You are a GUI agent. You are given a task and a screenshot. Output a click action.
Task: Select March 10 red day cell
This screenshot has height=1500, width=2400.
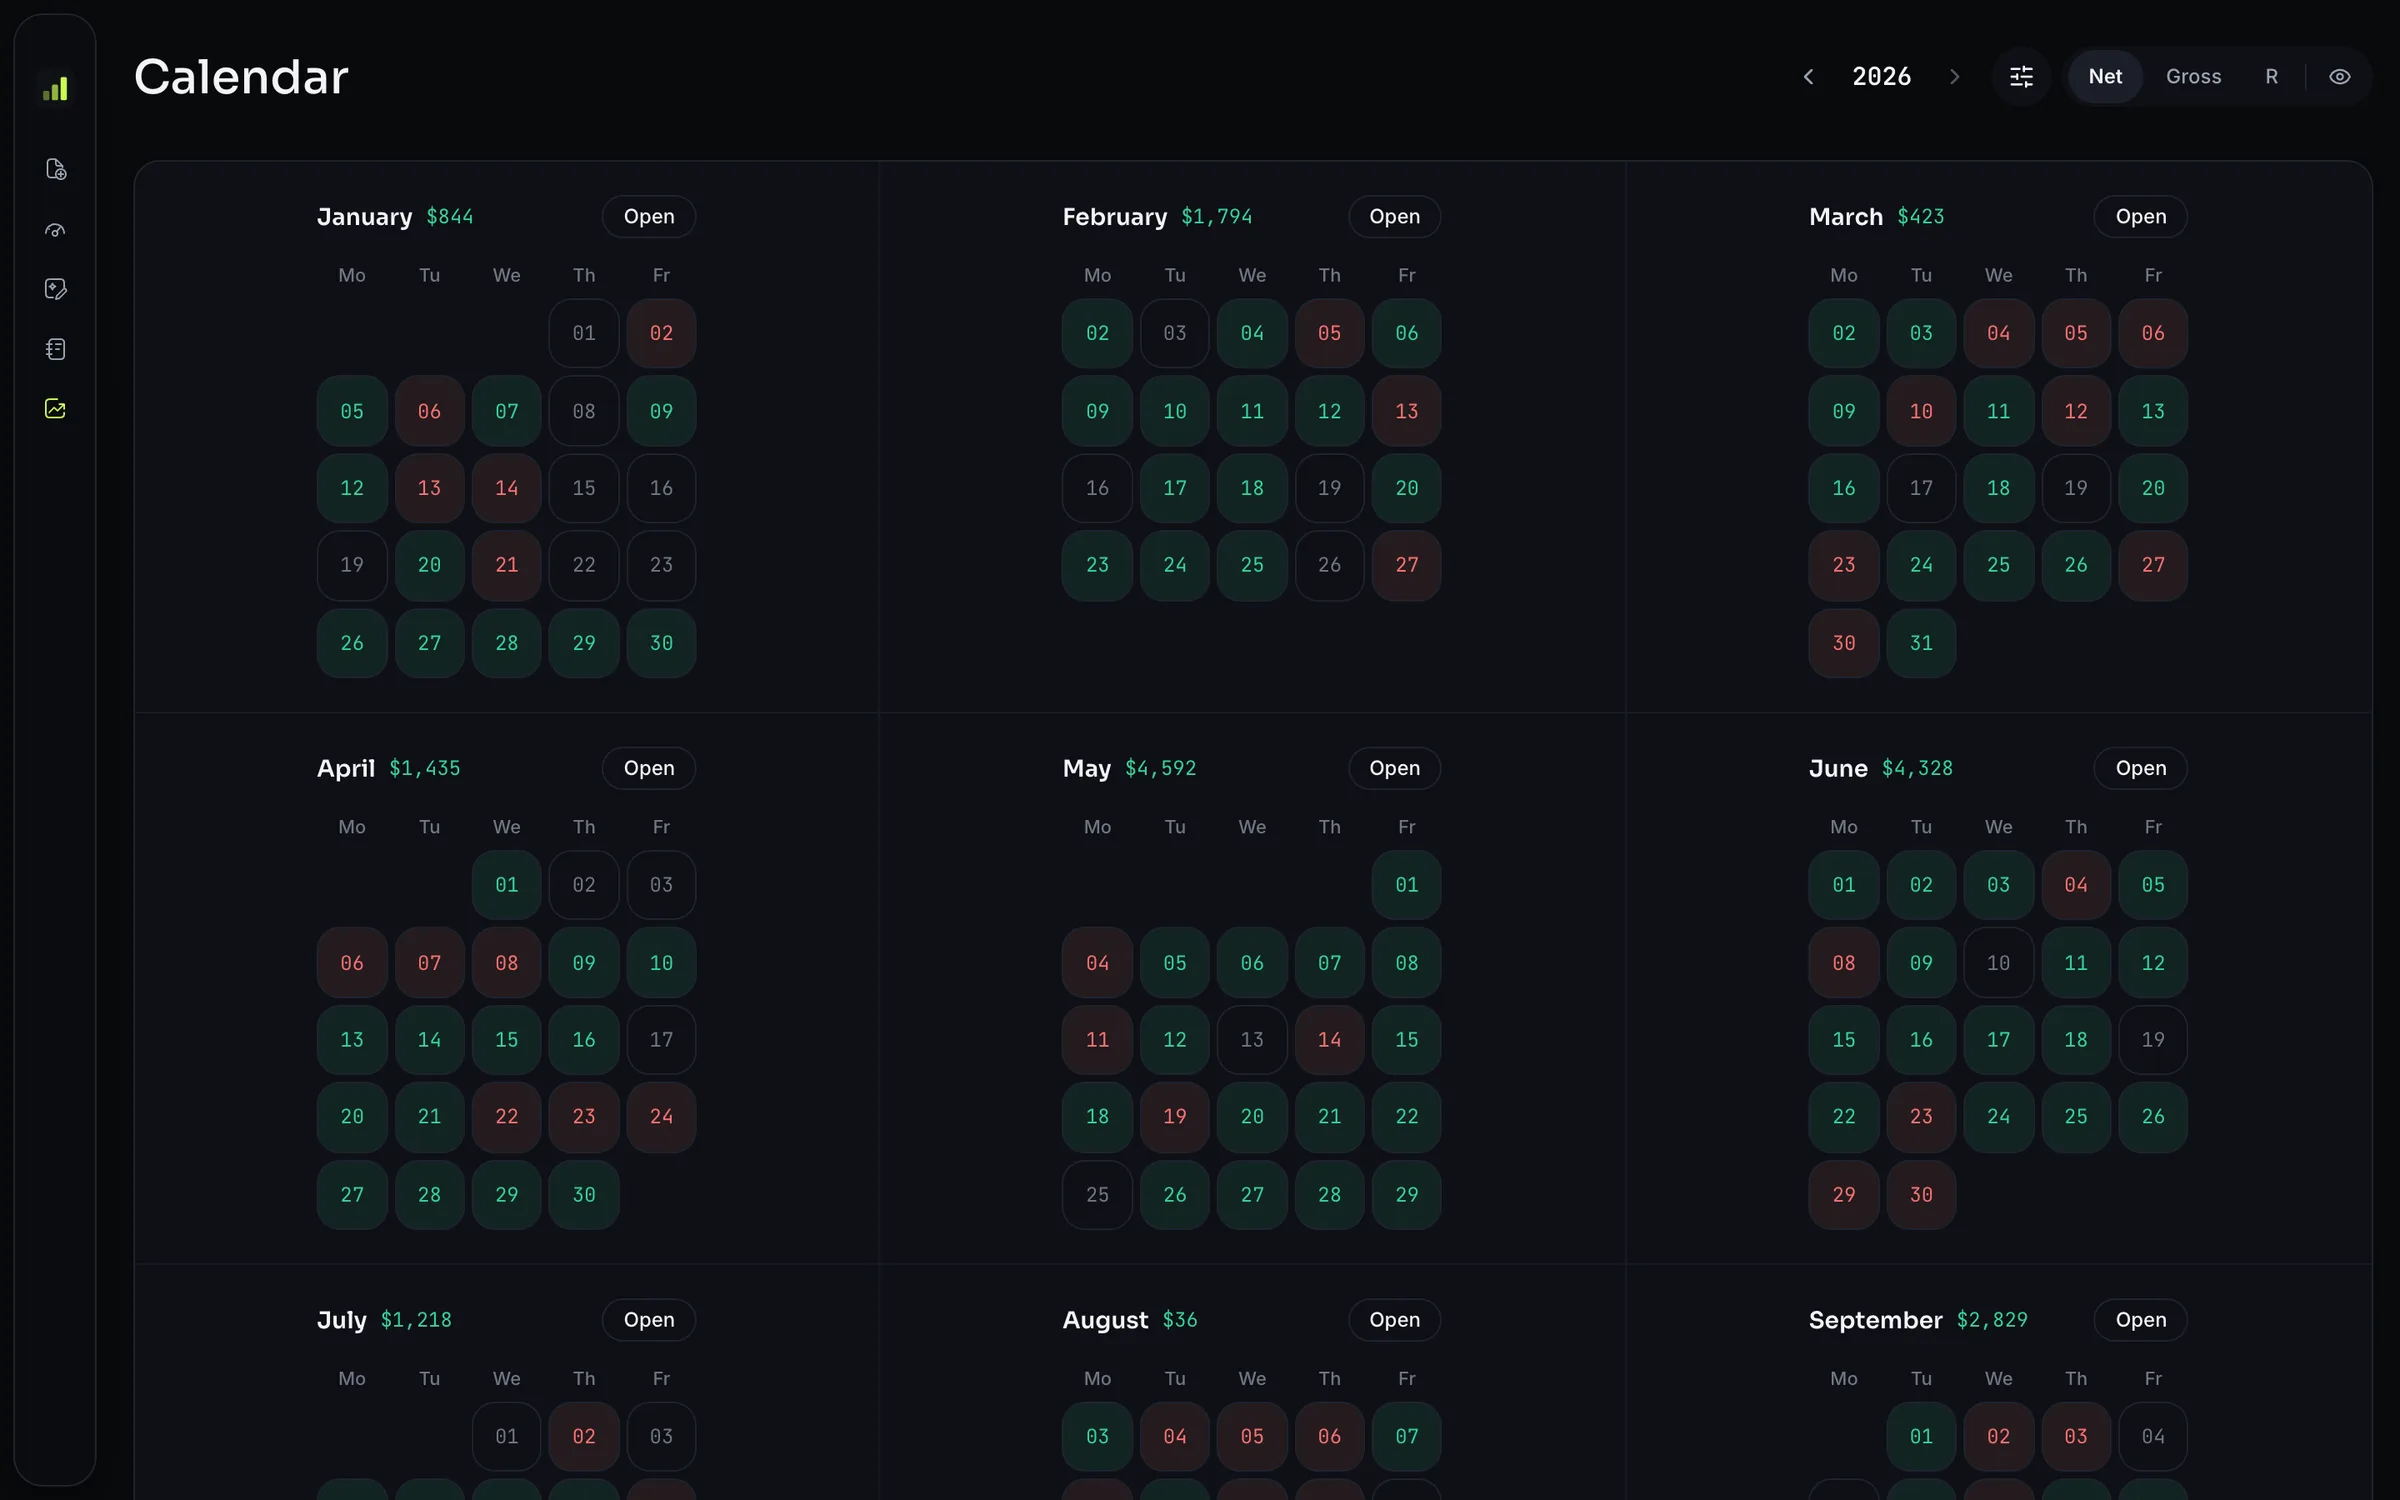tap(1921, 411)
